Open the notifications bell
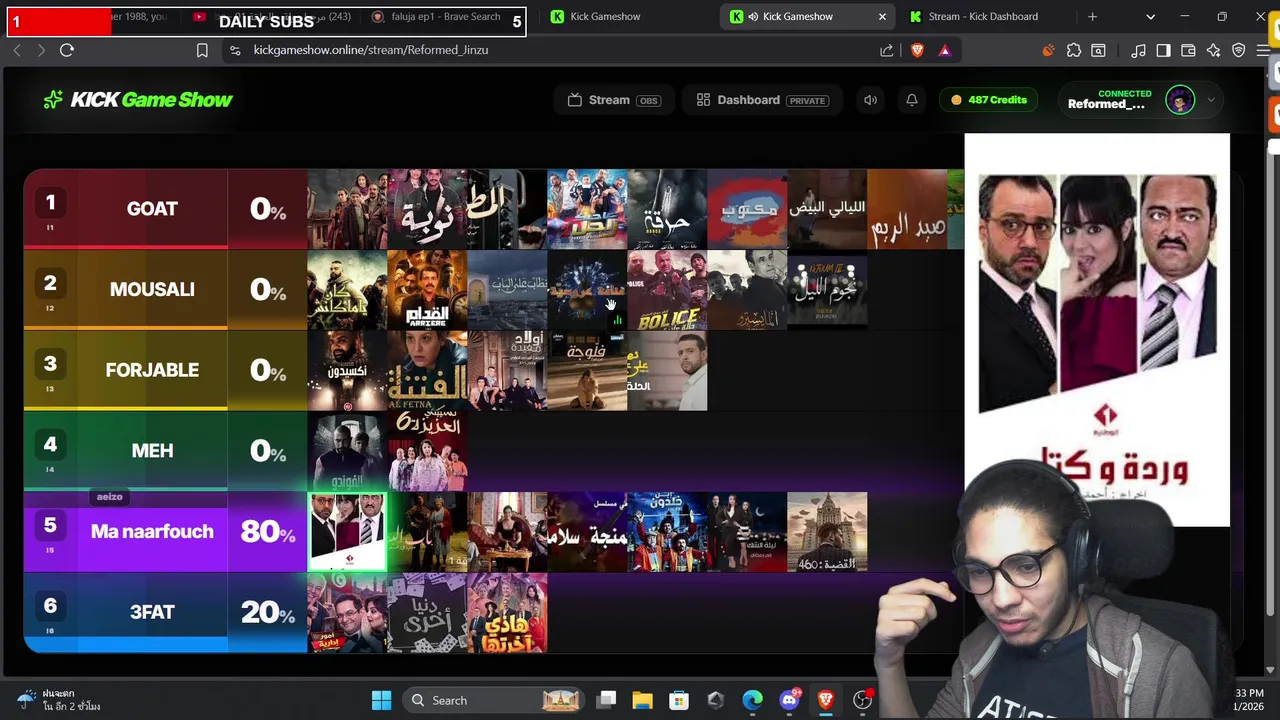This screenshot has height=720, width=1280. [x=912, y=100]
